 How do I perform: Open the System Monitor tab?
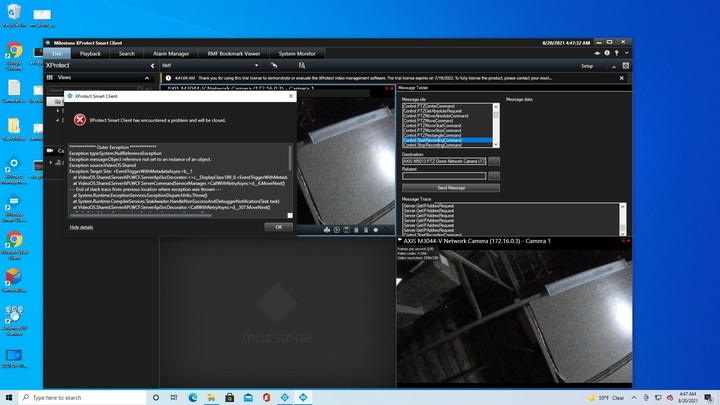click(x=297, y=53)
